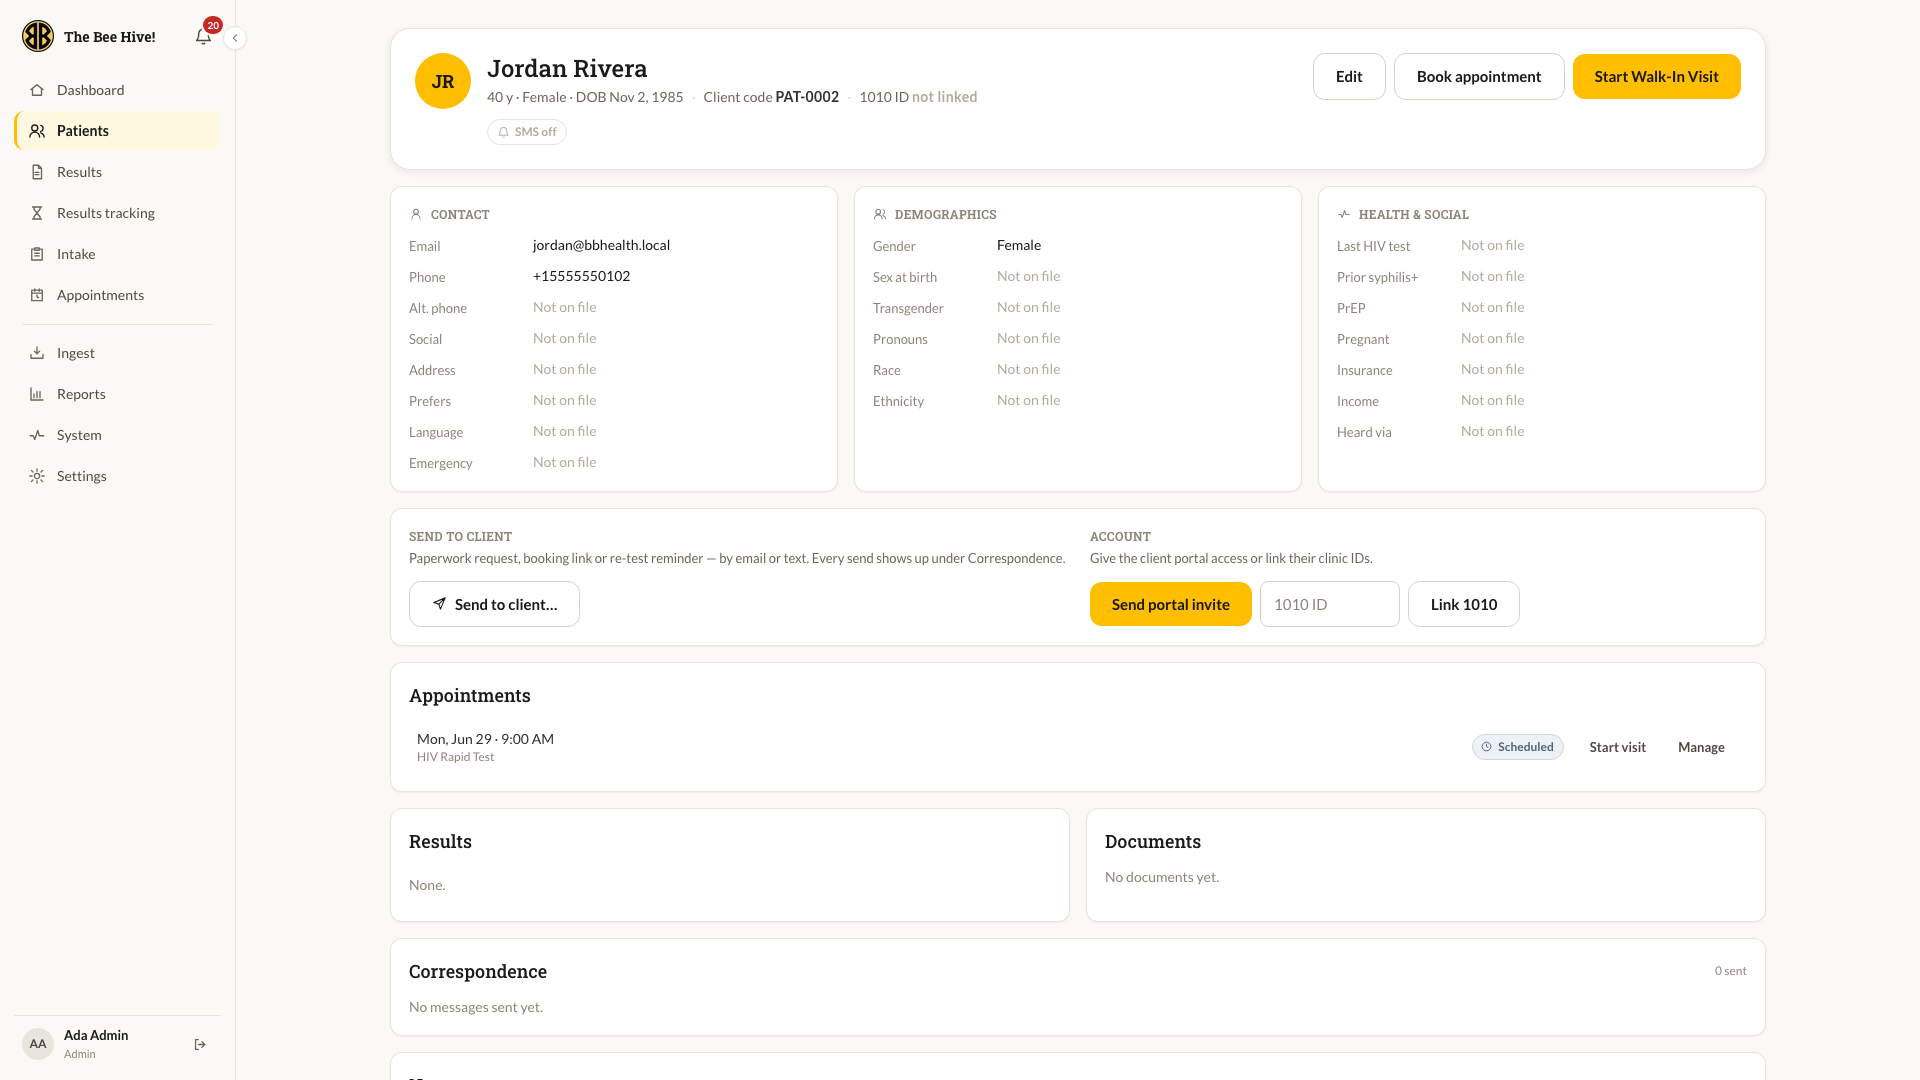Click the Patients people icon

(37, 131)
